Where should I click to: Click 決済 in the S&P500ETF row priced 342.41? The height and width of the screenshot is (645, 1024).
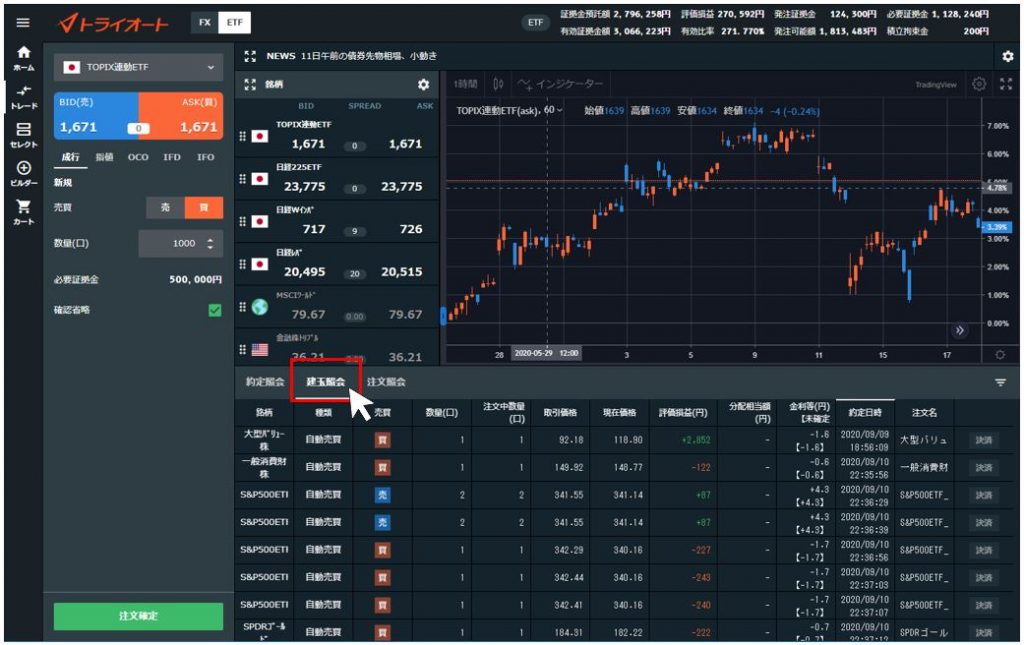984,605
